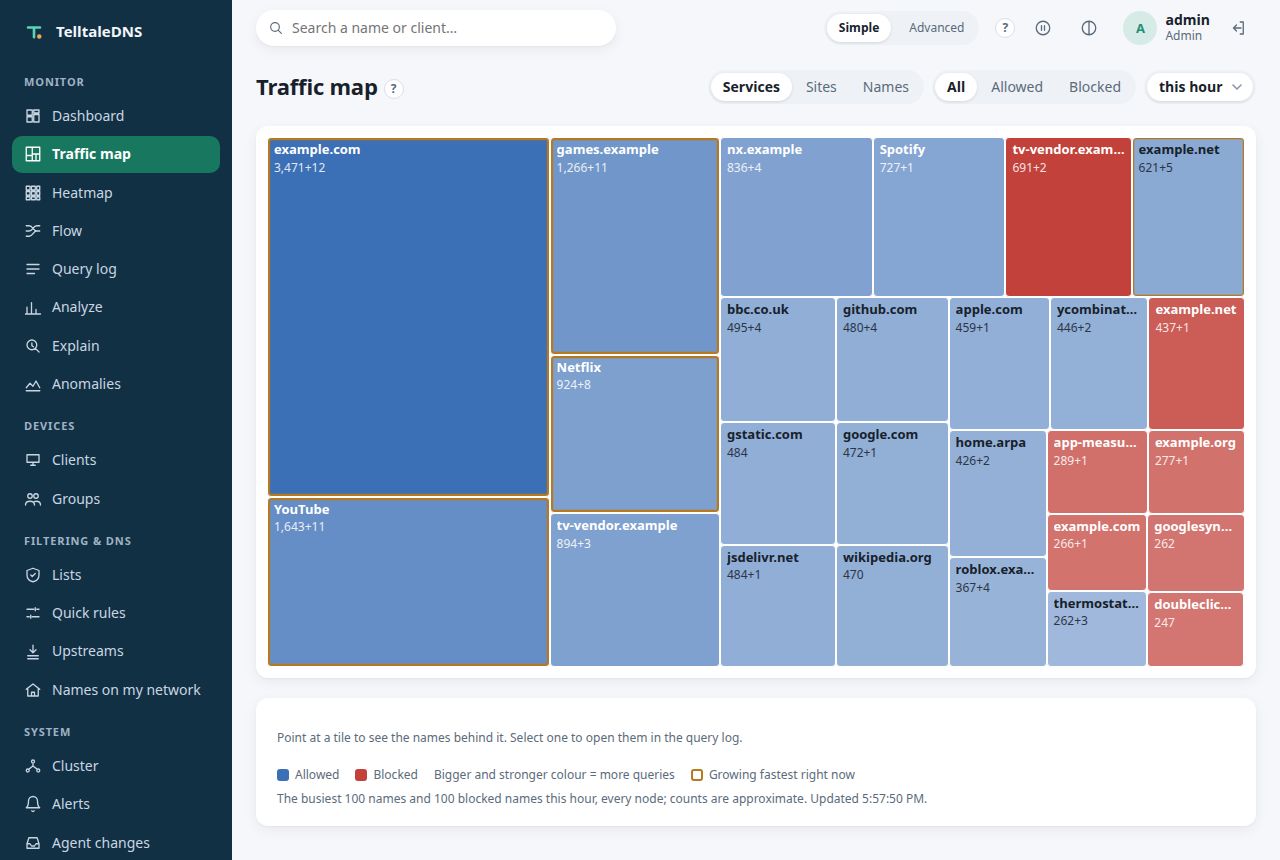Screen dimensions: 1280x860
Task: Focus the search name or client field
Action: click(436, 28)
